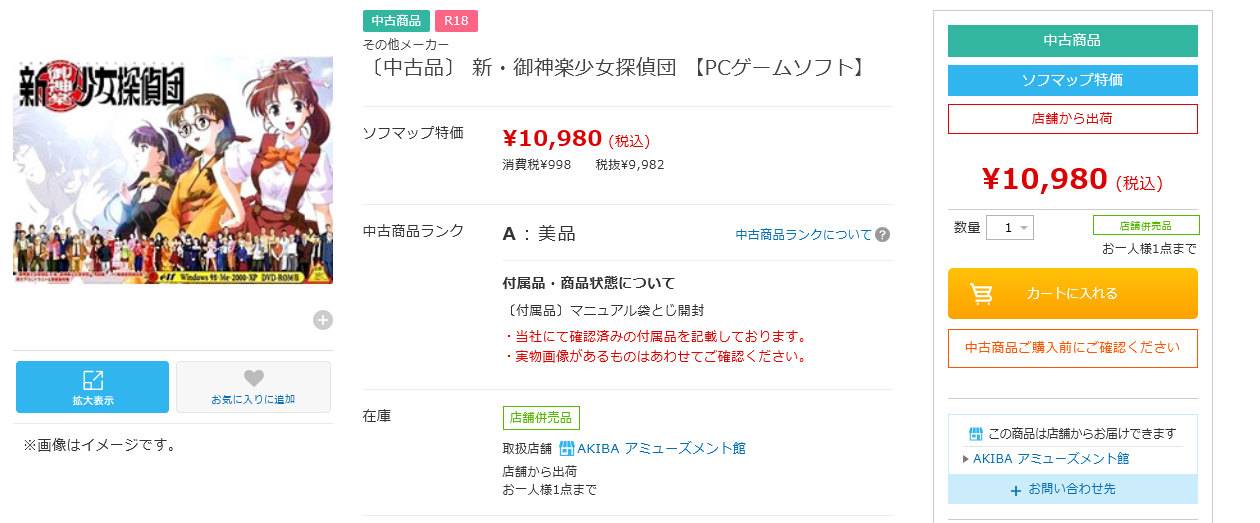Click the enlarge display icon (拡大表示)

[x=93, y=380]
